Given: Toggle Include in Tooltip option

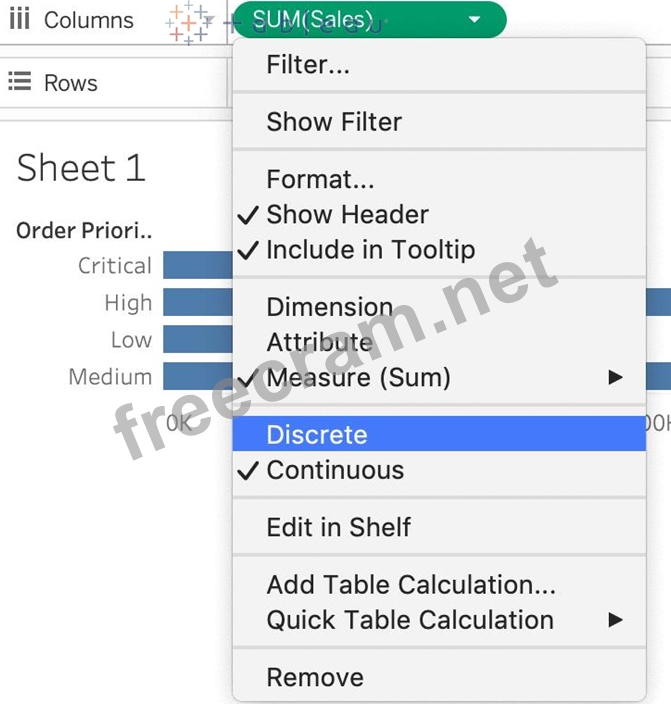Looking at the screenshot, I should [x=370, y=250].
